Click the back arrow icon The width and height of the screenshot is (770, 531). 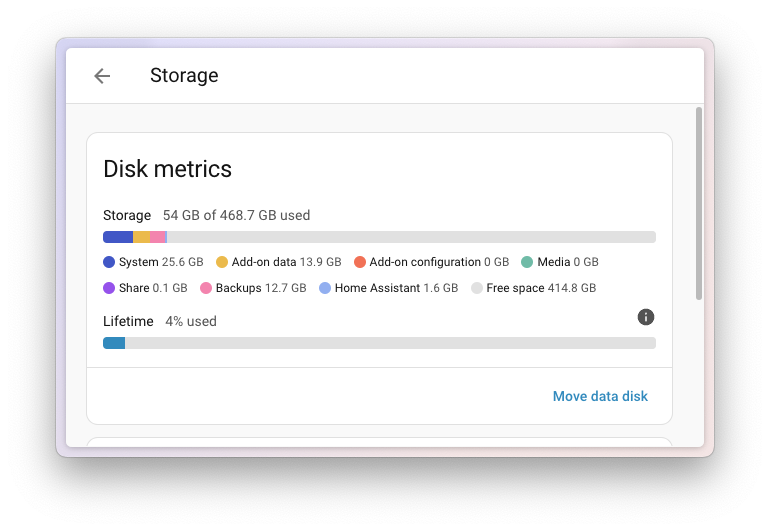pos(102,76)
